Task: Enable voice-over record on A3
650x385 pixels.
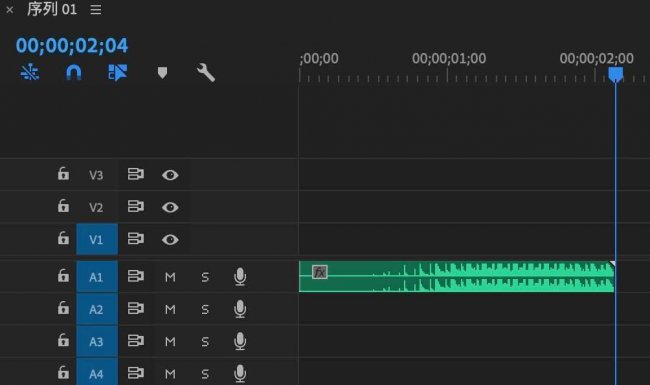Action: (240, 341)
